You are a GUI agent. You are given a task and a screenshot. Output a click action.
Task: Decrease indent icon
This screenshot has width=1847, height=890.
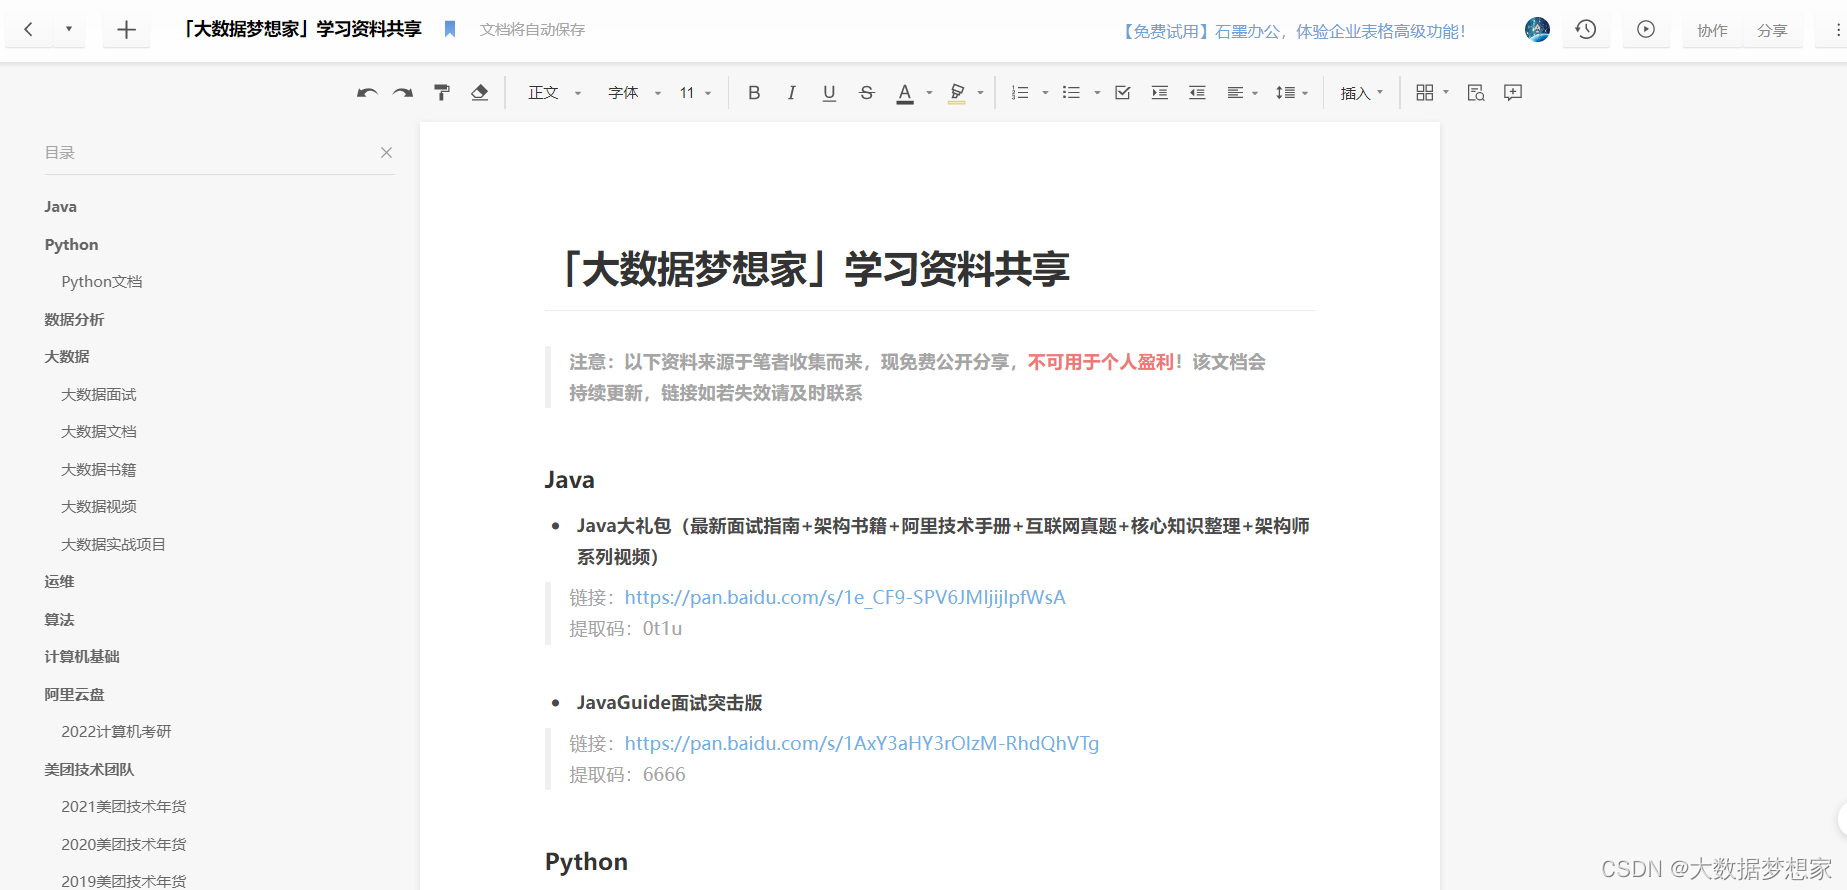pos(1197,93)
